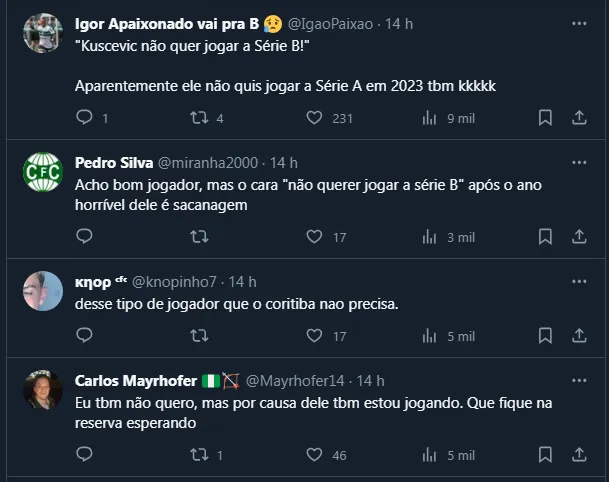609x482 pixels.
Task: Open the 14 h timestamp on knopinho7's tweet
Action: point(243,281)
